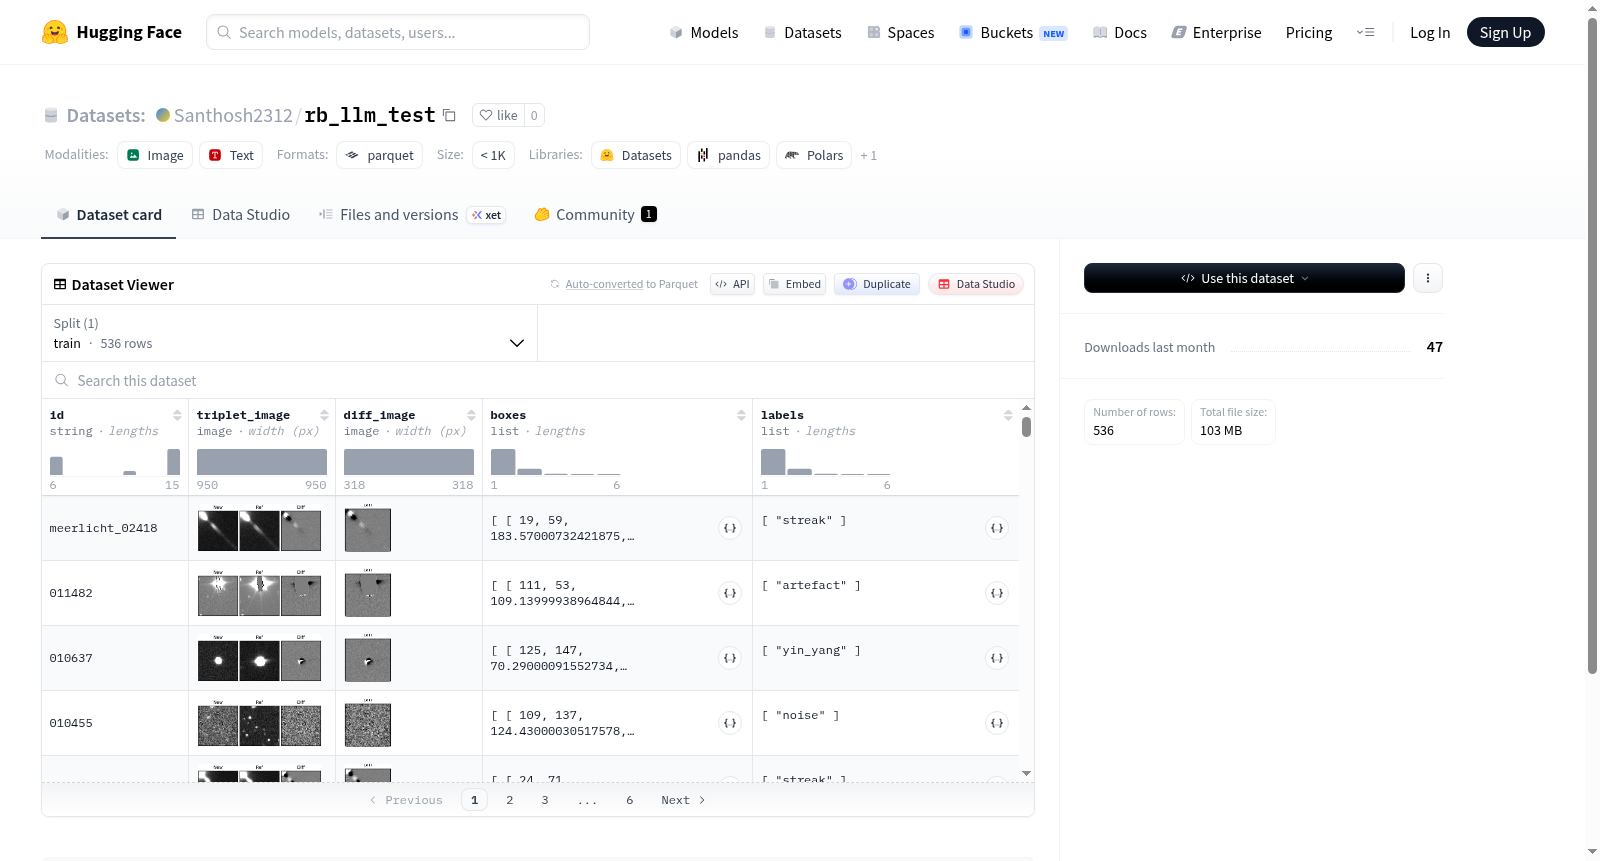Viewport: 1600px width, 861px height.
Task: Click the Log In link
Action: click(1430, 32)
